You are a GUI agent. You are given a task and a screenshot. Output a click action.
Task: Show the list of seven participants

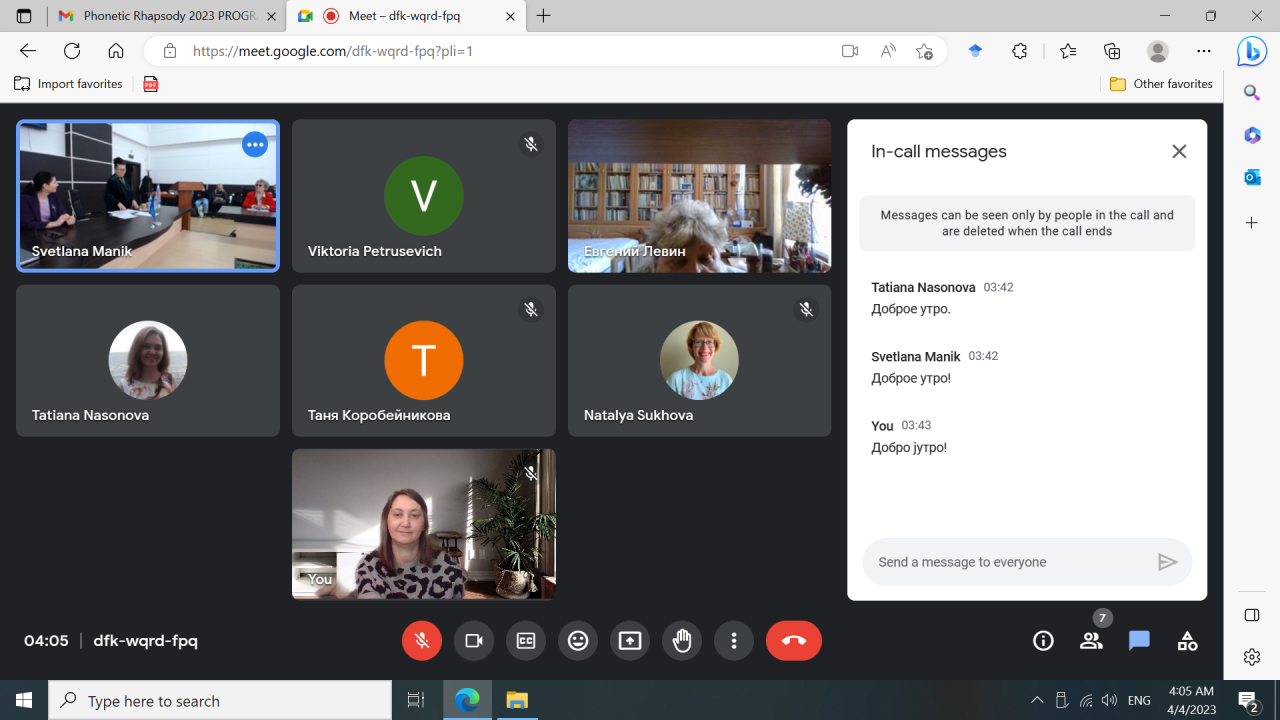click(x=1091, y=641)
